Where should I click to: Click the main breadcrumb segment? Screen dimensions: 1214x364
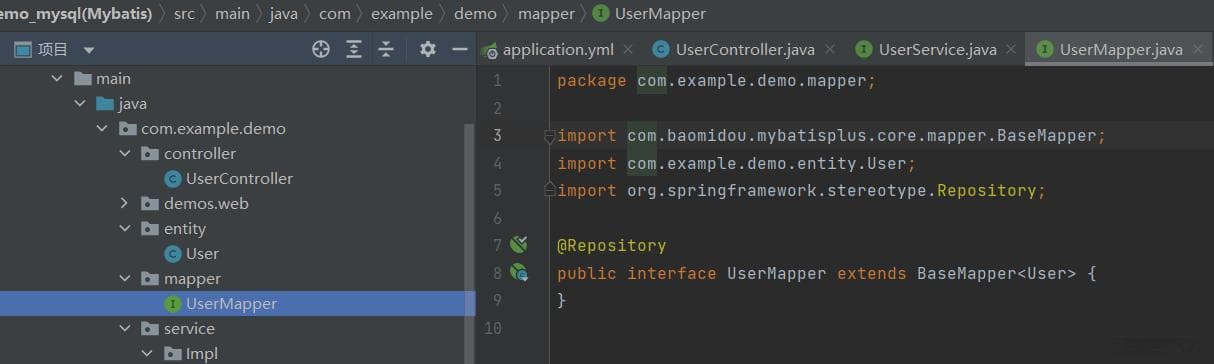(233, 14)
